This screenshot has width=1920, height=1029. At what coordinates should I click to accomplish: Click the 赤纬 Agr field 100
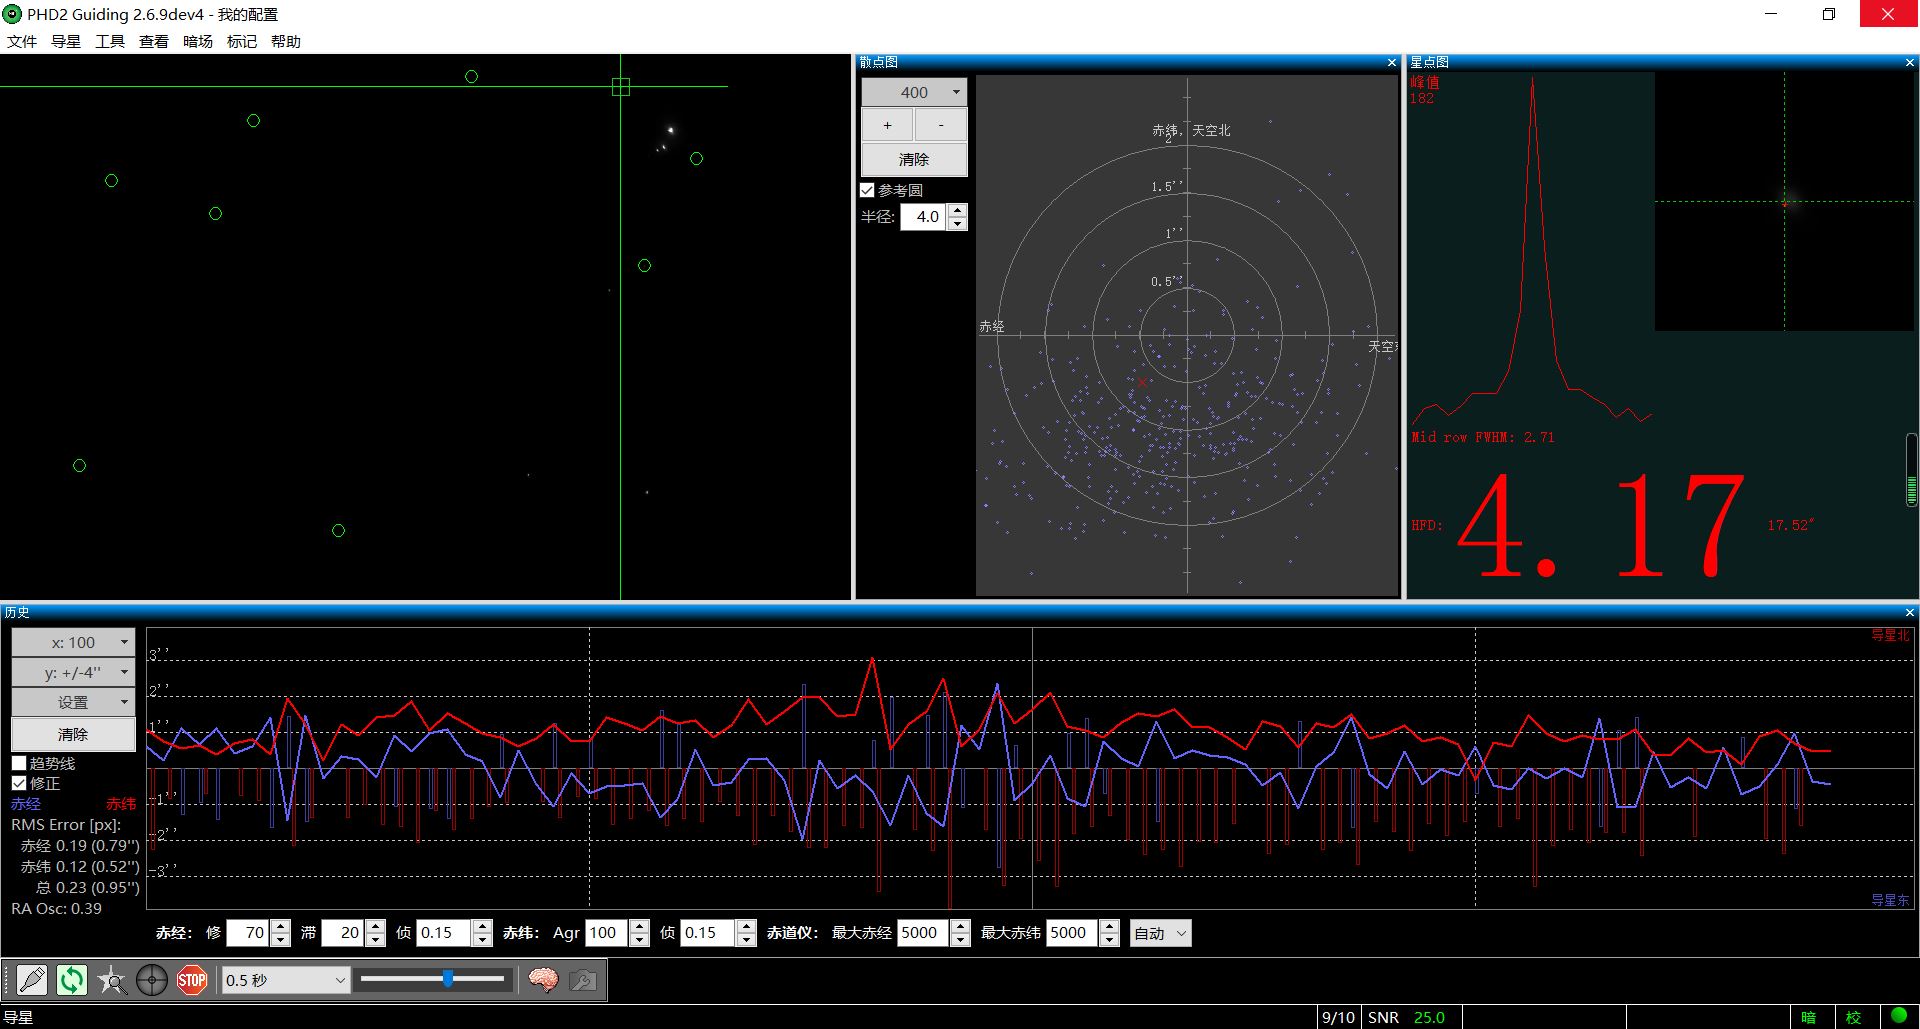tap(608, 933)
